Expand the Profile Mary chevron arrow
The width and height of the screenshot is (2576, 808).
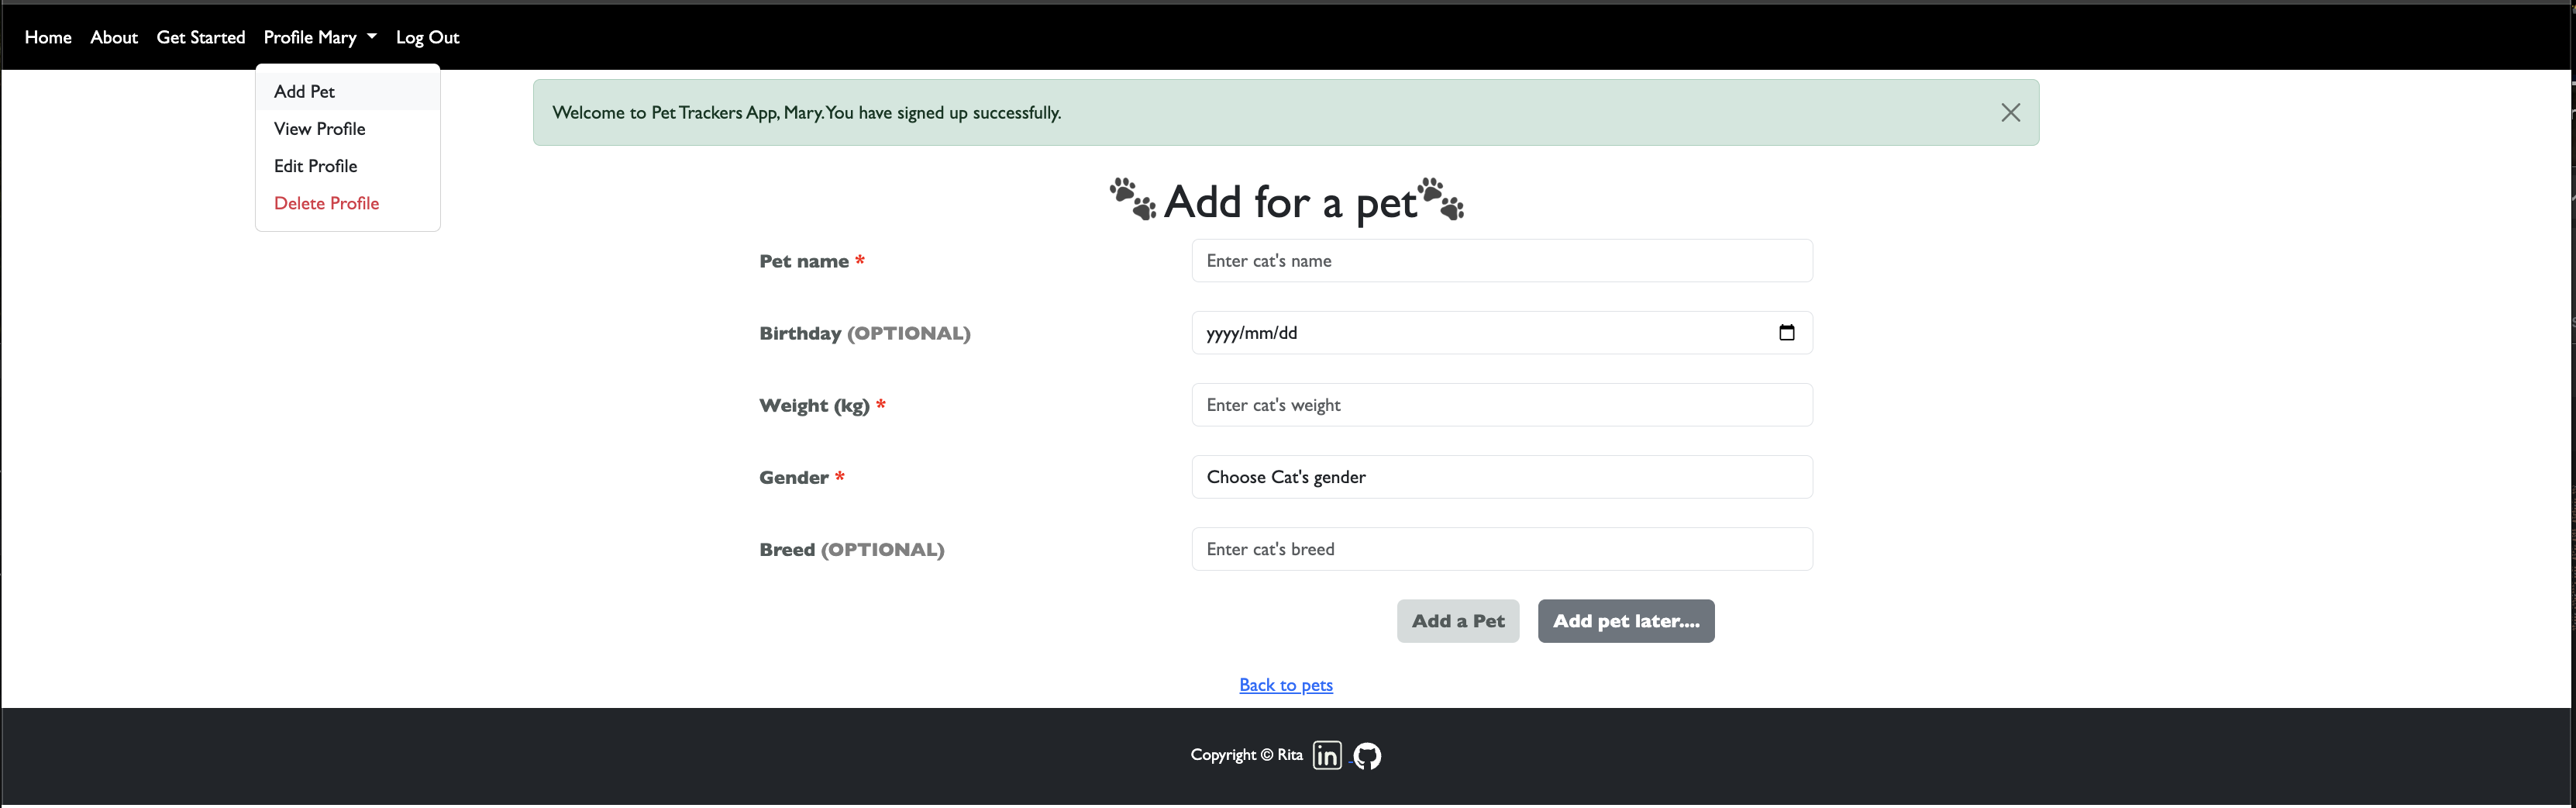371,37
